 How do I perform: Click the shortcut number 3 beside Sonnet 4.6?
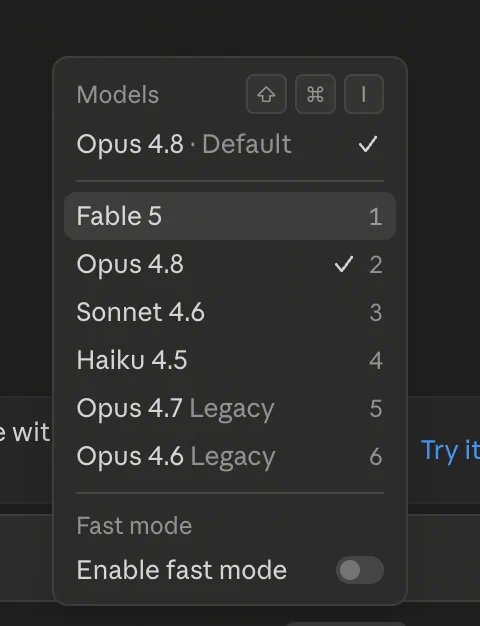click(x=375, y=313)
